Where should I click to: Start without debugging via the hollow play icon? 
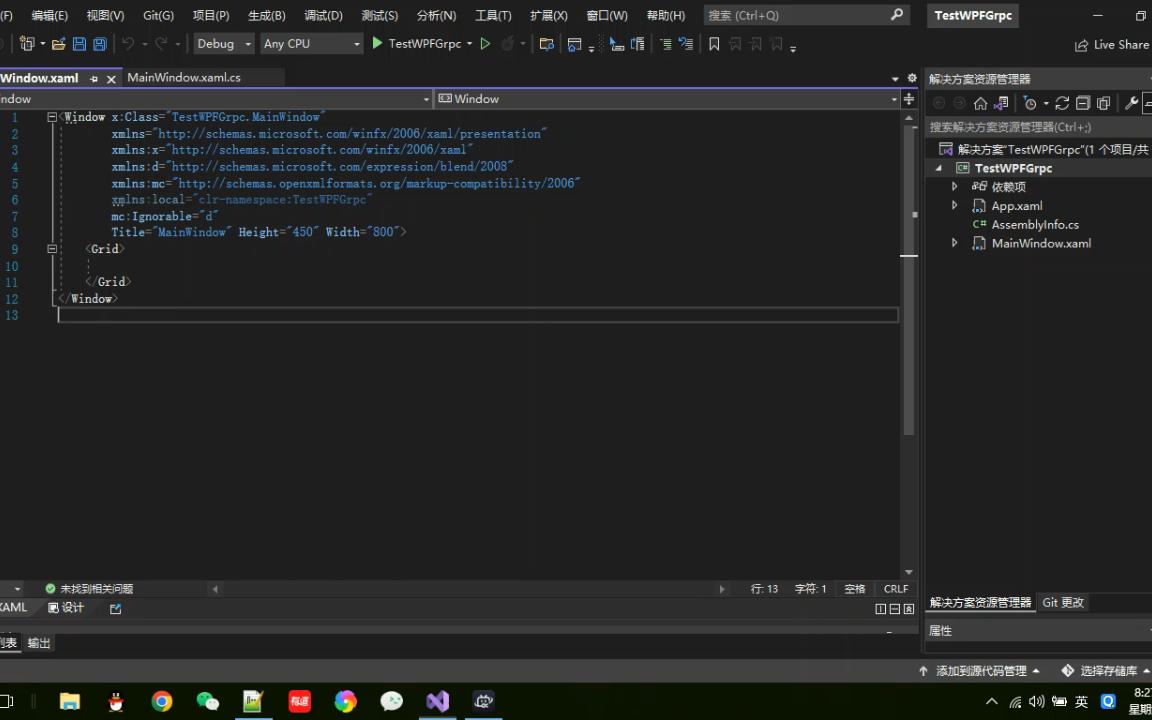(485, 44)
